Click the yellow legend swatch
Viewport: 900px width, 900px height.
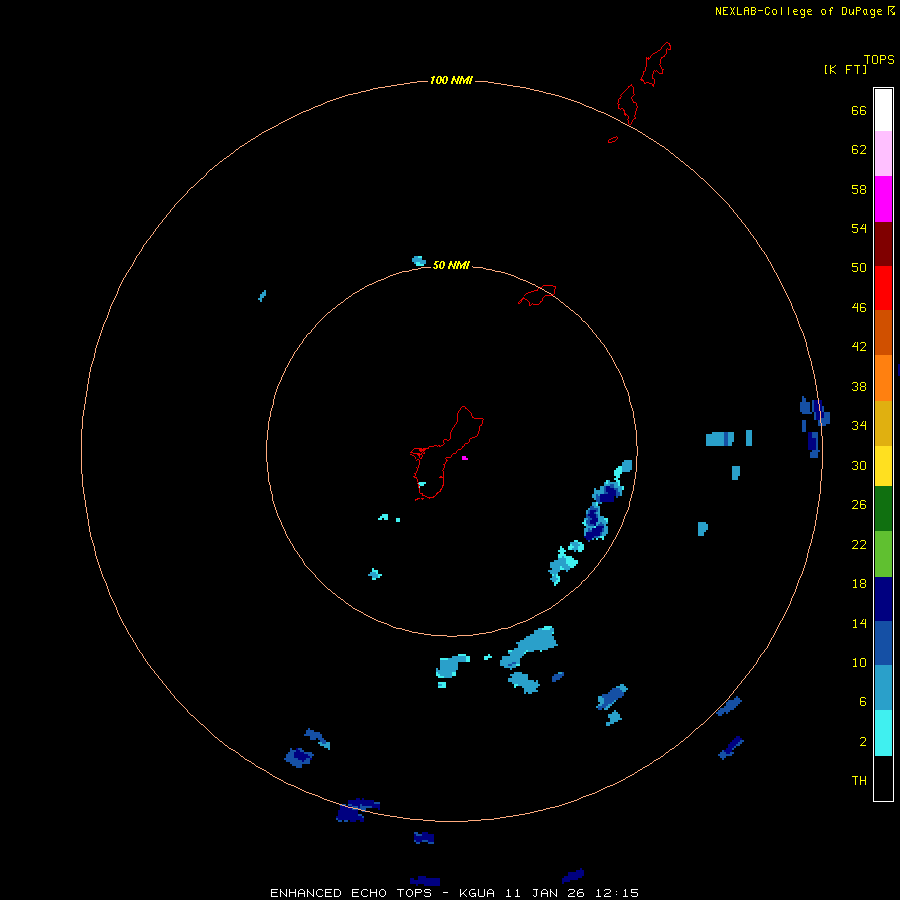[x=883, y=466]
